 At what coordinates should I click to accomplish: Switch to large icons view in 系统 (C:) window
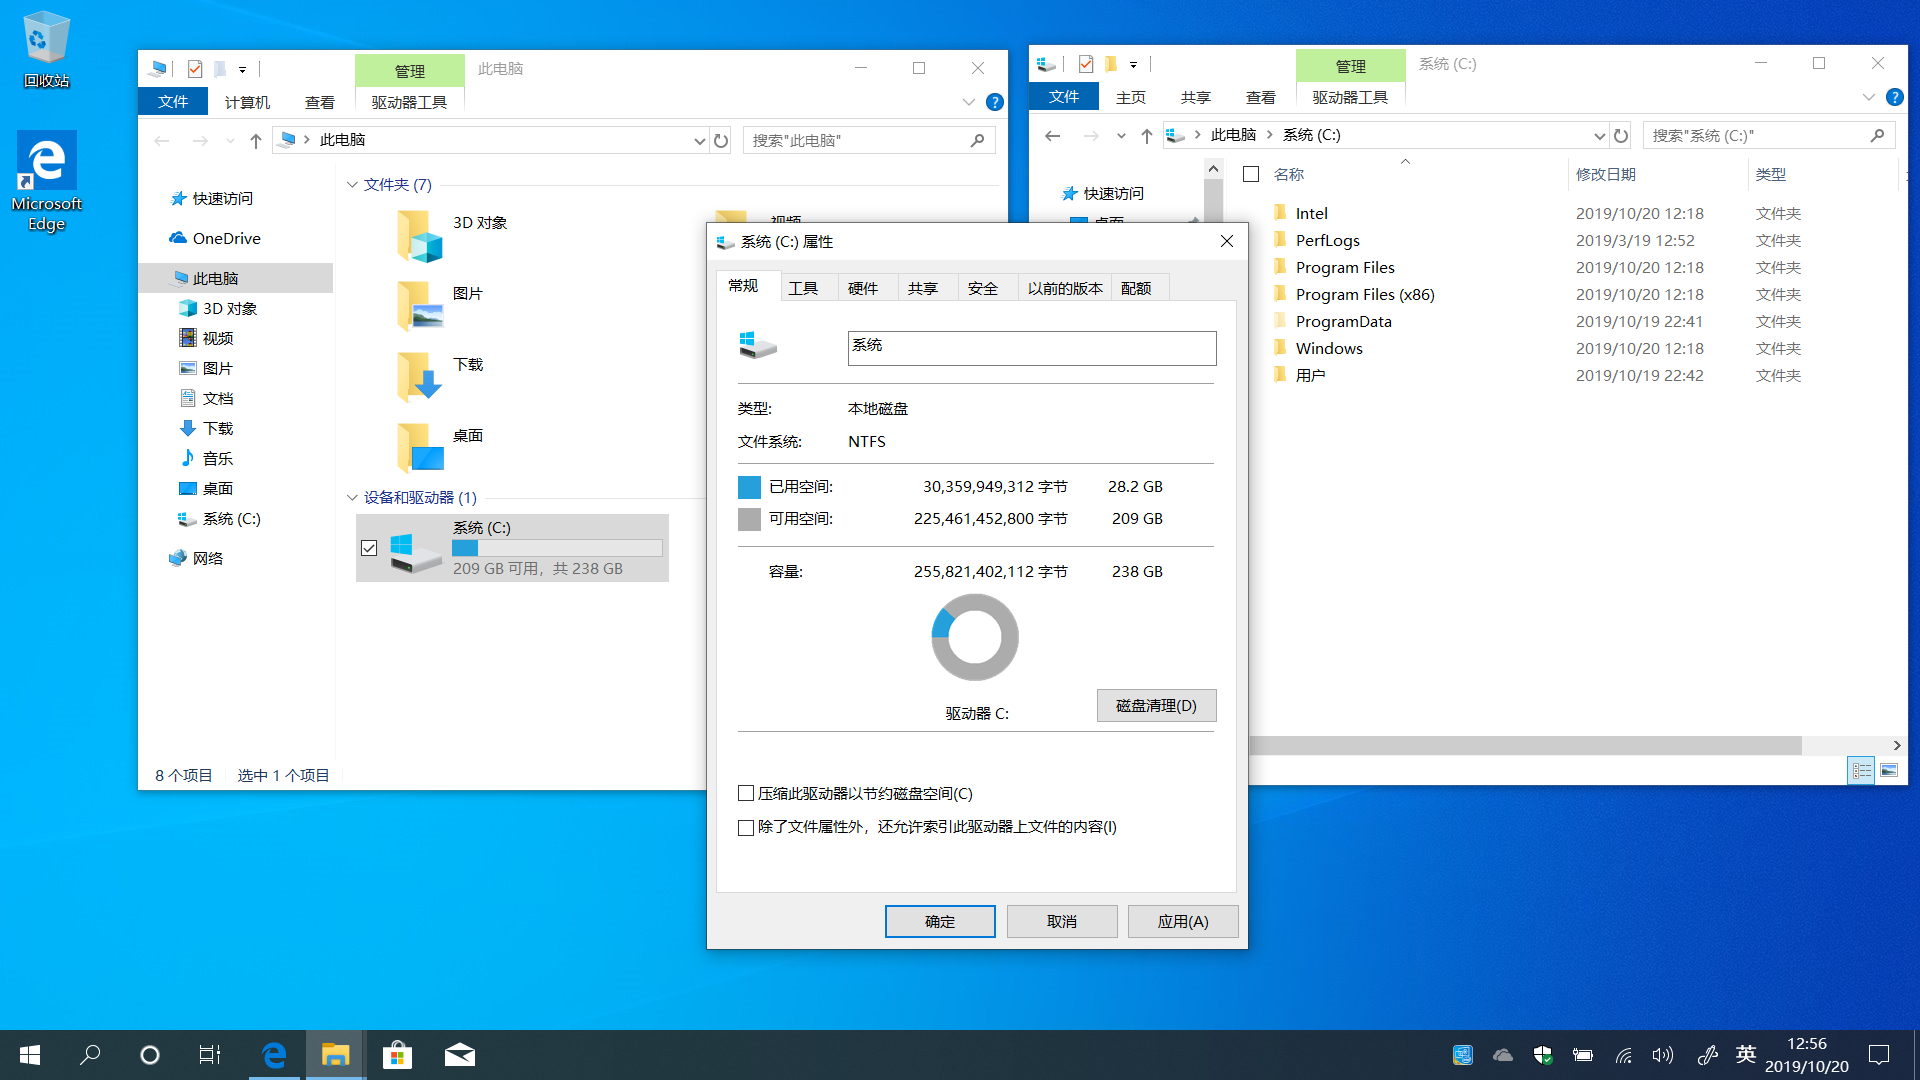point(1889,770)
